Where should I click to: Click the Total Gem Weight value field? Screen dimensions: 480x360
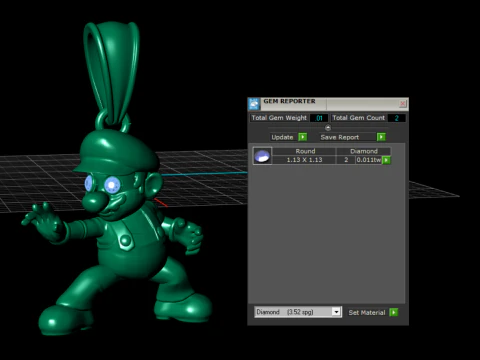(x=319, y=118)
